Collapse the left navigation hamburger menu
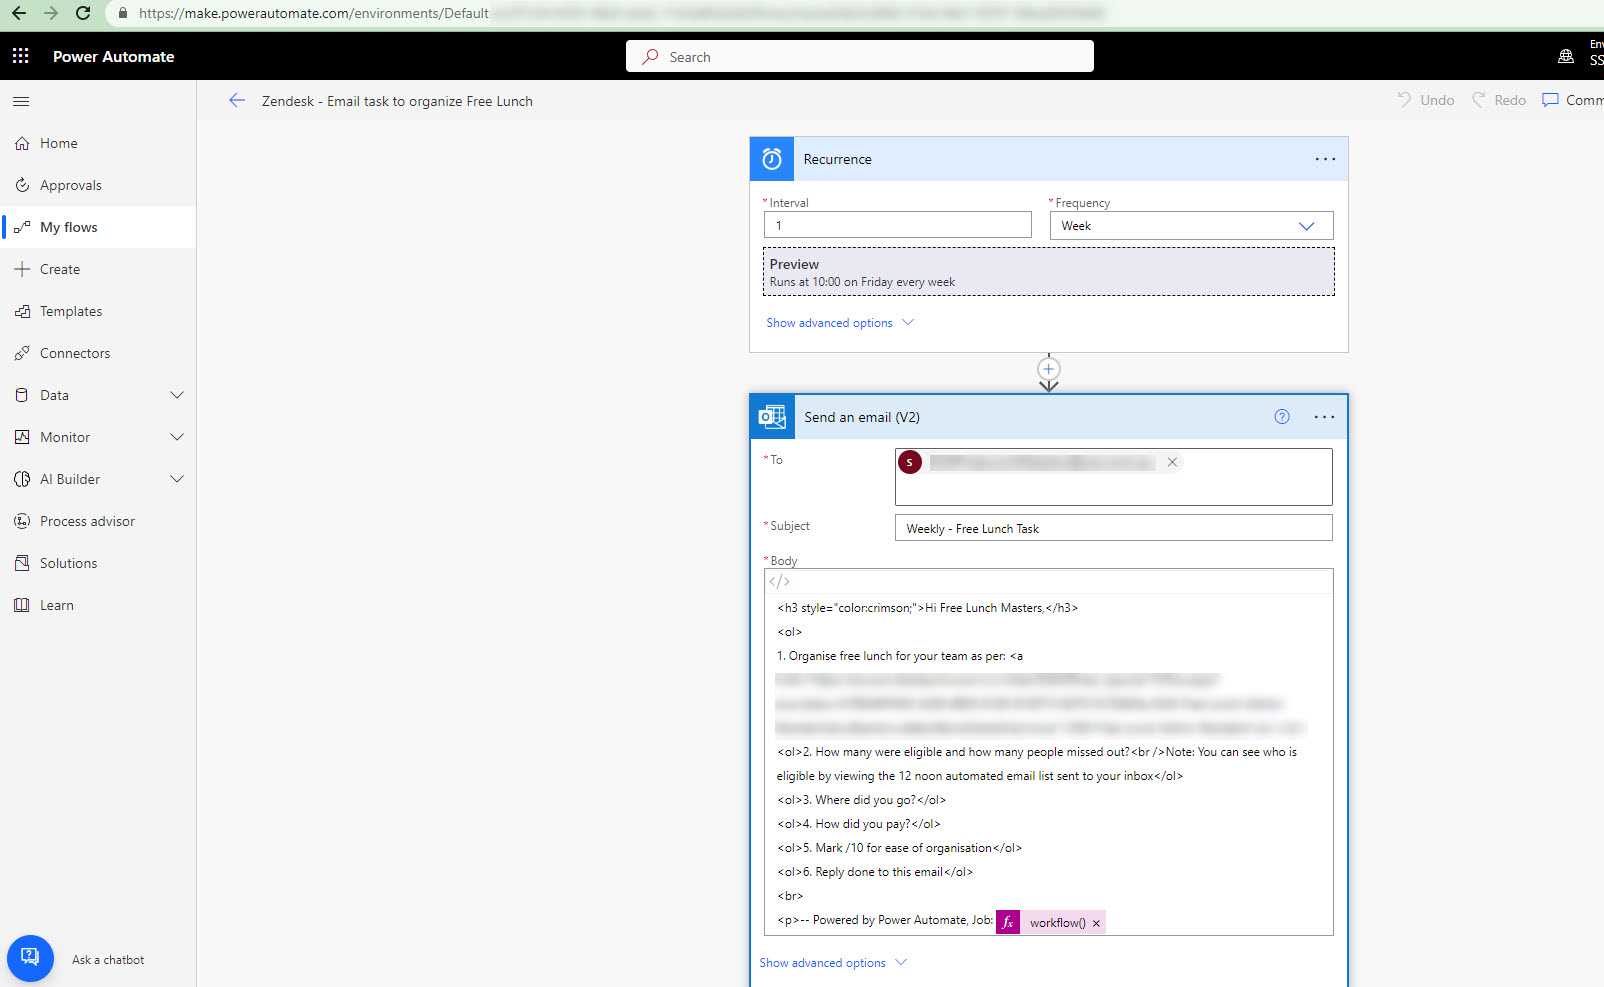This screenshot has height=987, width=1604. 21,101
